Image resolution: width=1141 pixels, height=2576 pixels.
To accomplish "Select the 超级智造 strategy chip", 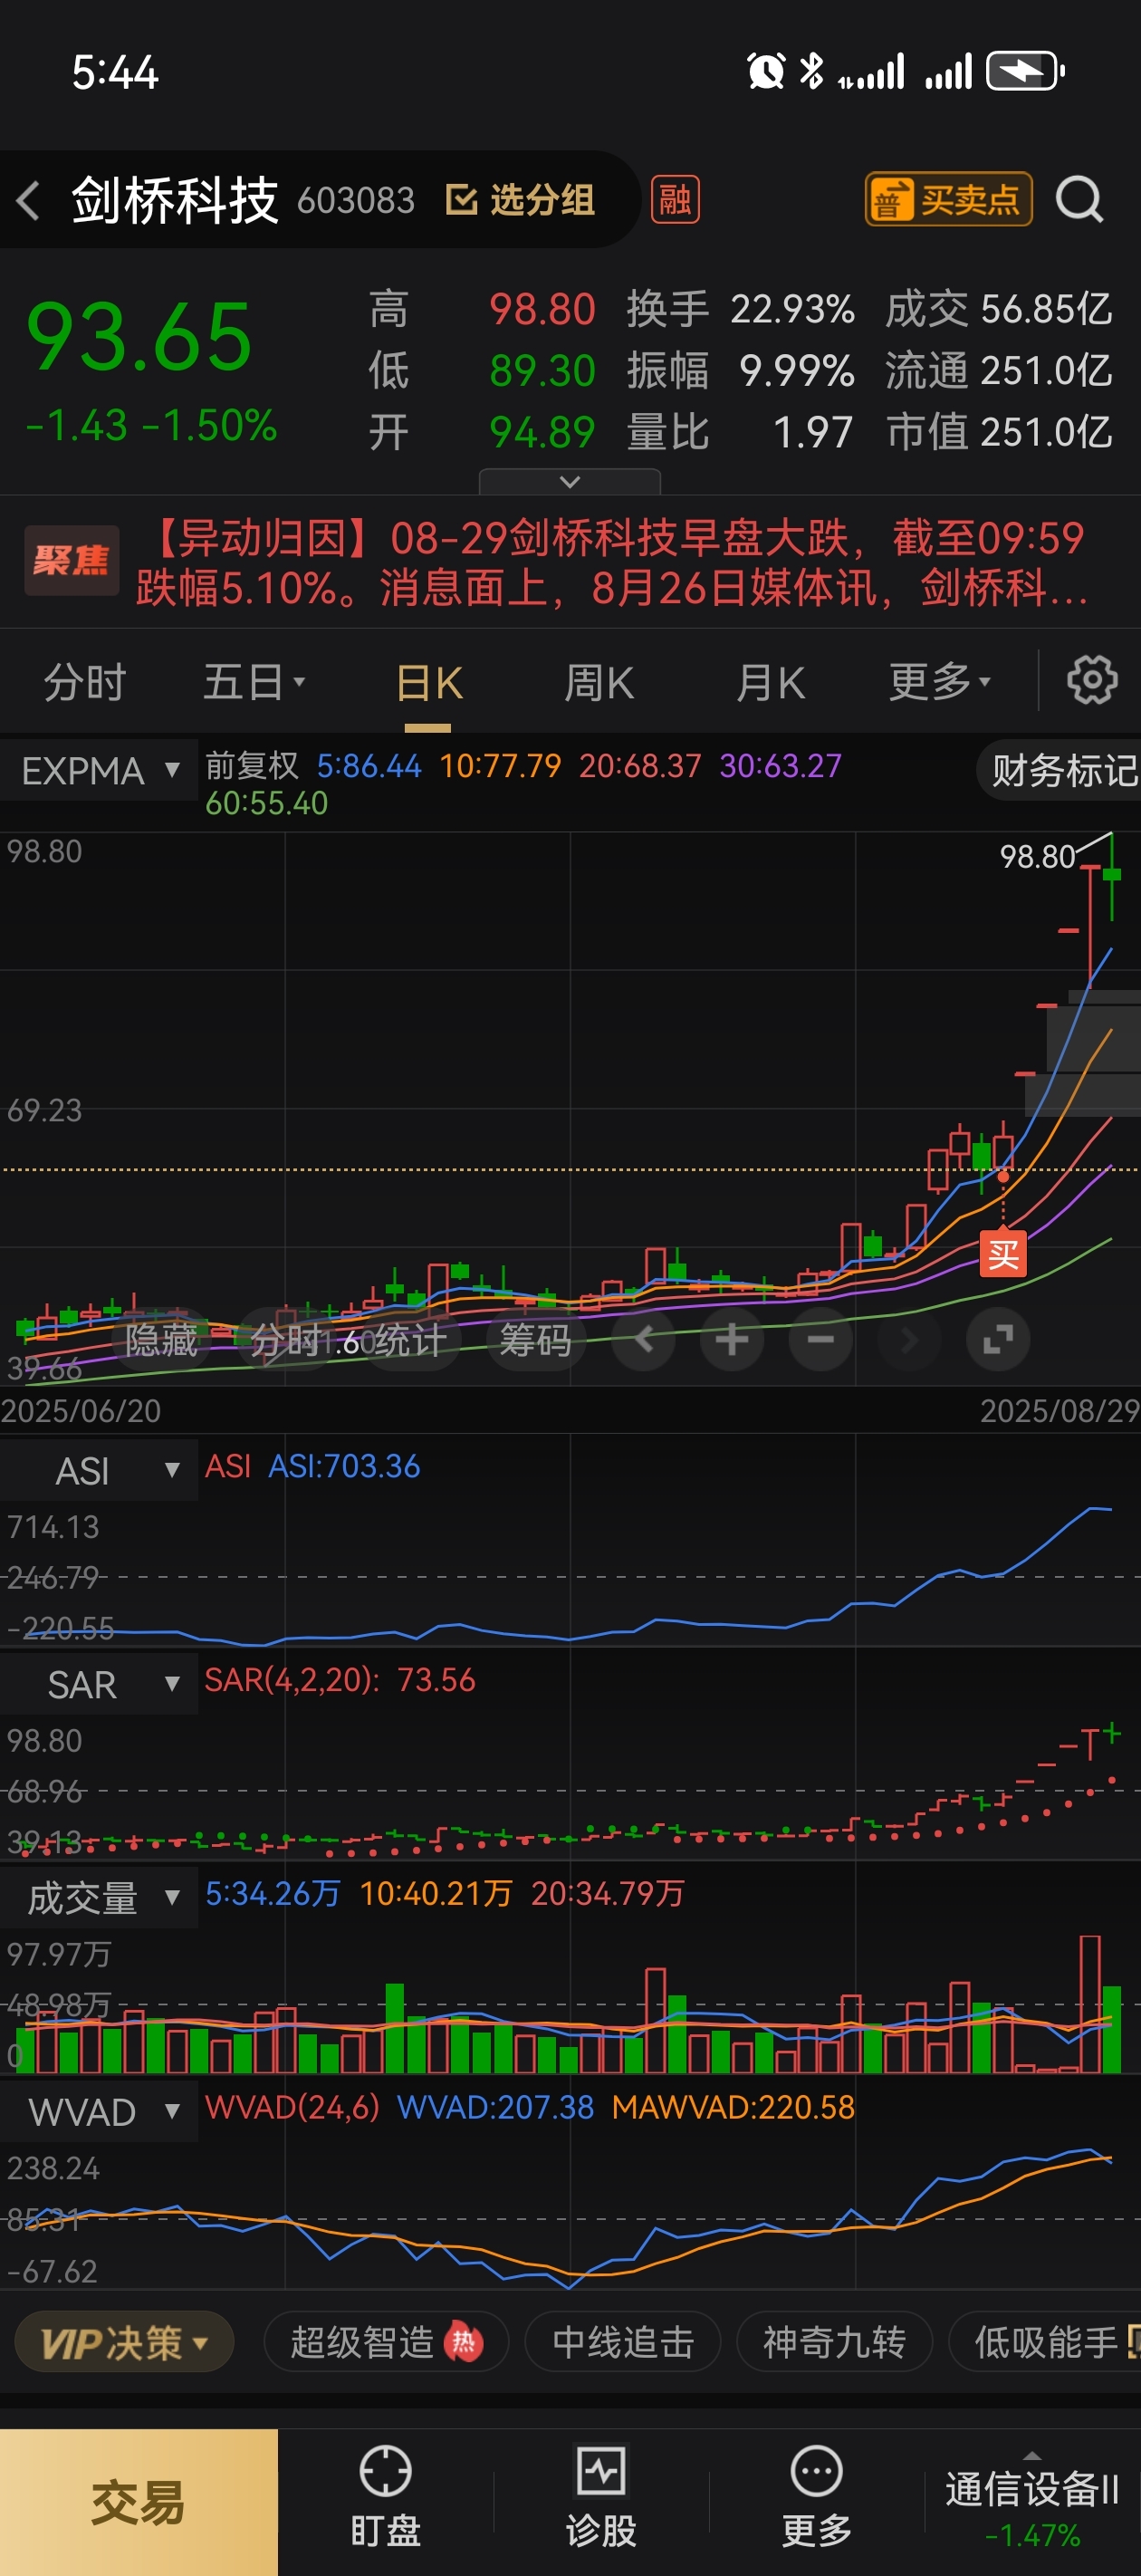I will pyautogui.click(x=386, y=2342).
